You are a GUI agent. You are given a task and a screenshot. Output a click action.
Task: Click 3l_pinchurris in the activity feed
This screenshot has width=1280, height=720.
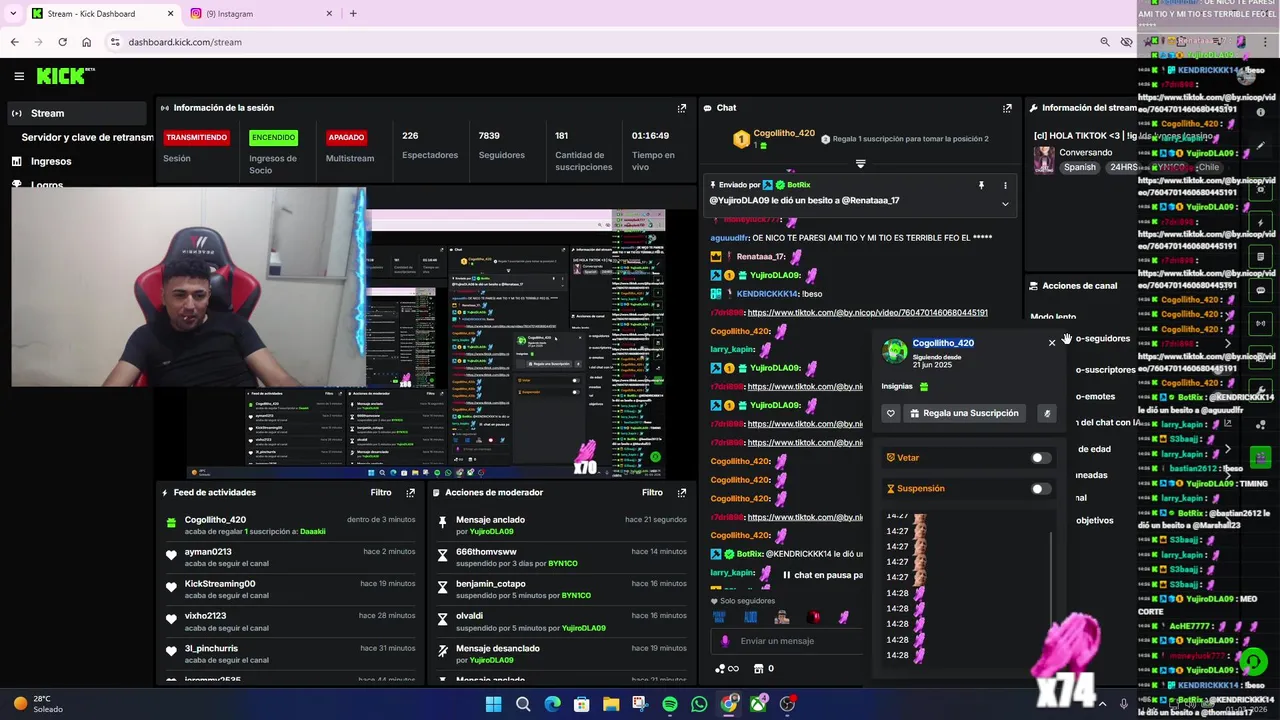click(x=211, y=649)
